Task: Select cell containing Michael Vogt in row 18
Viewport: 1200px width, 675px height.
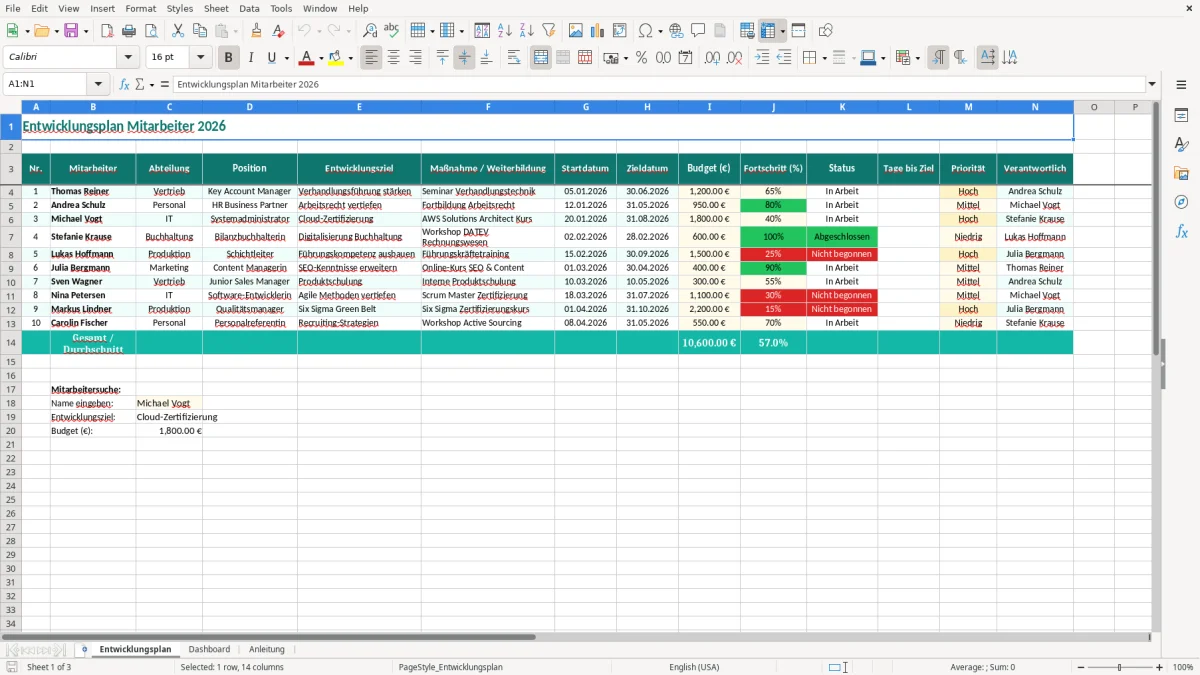Action: [169, 403]
